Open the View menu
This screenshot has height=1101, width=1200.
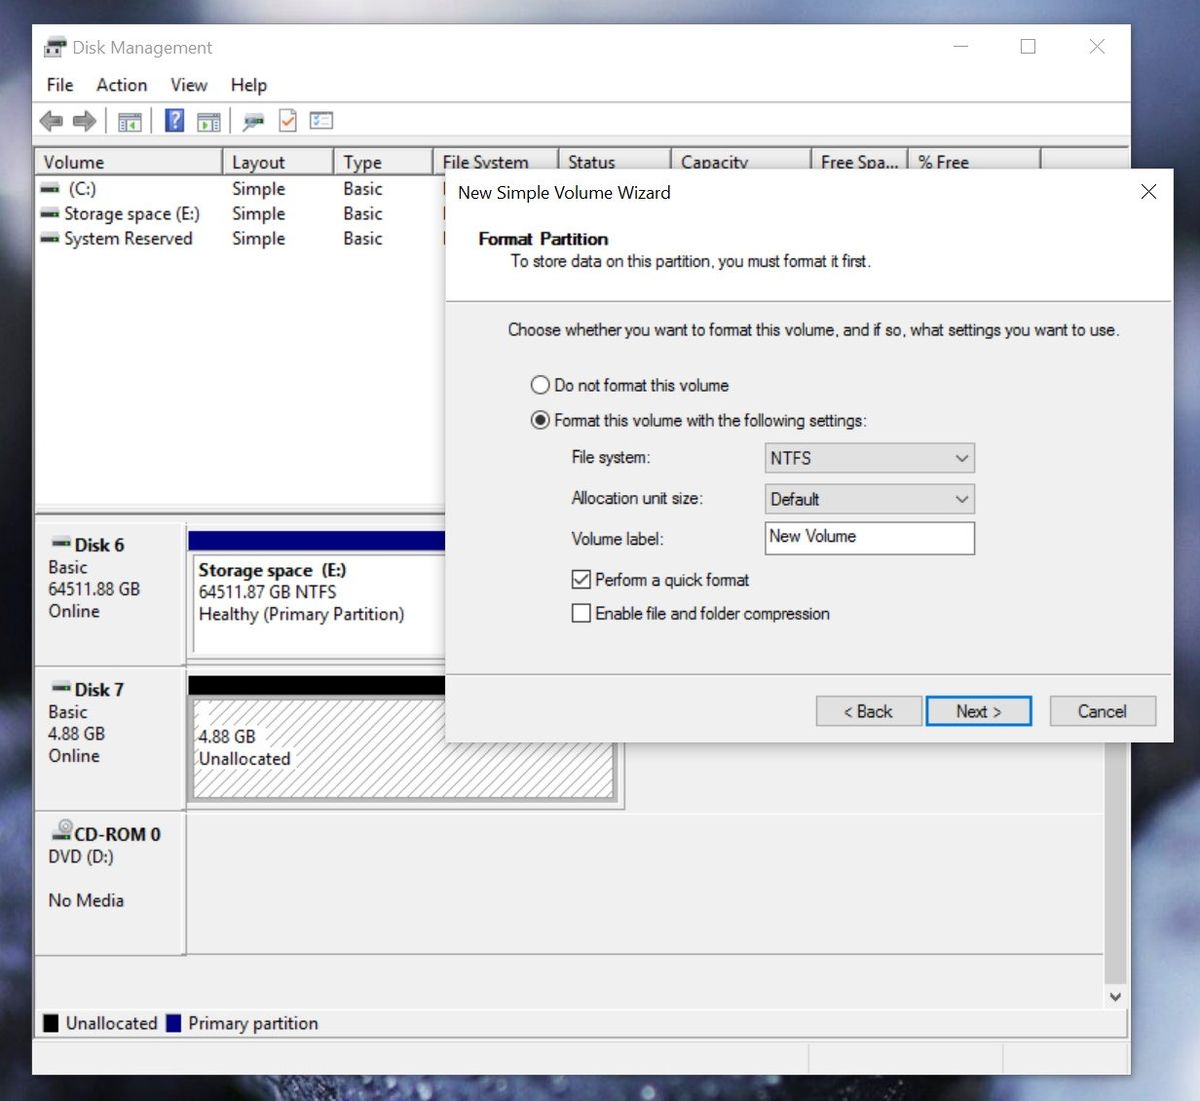[x=189, y=85]
